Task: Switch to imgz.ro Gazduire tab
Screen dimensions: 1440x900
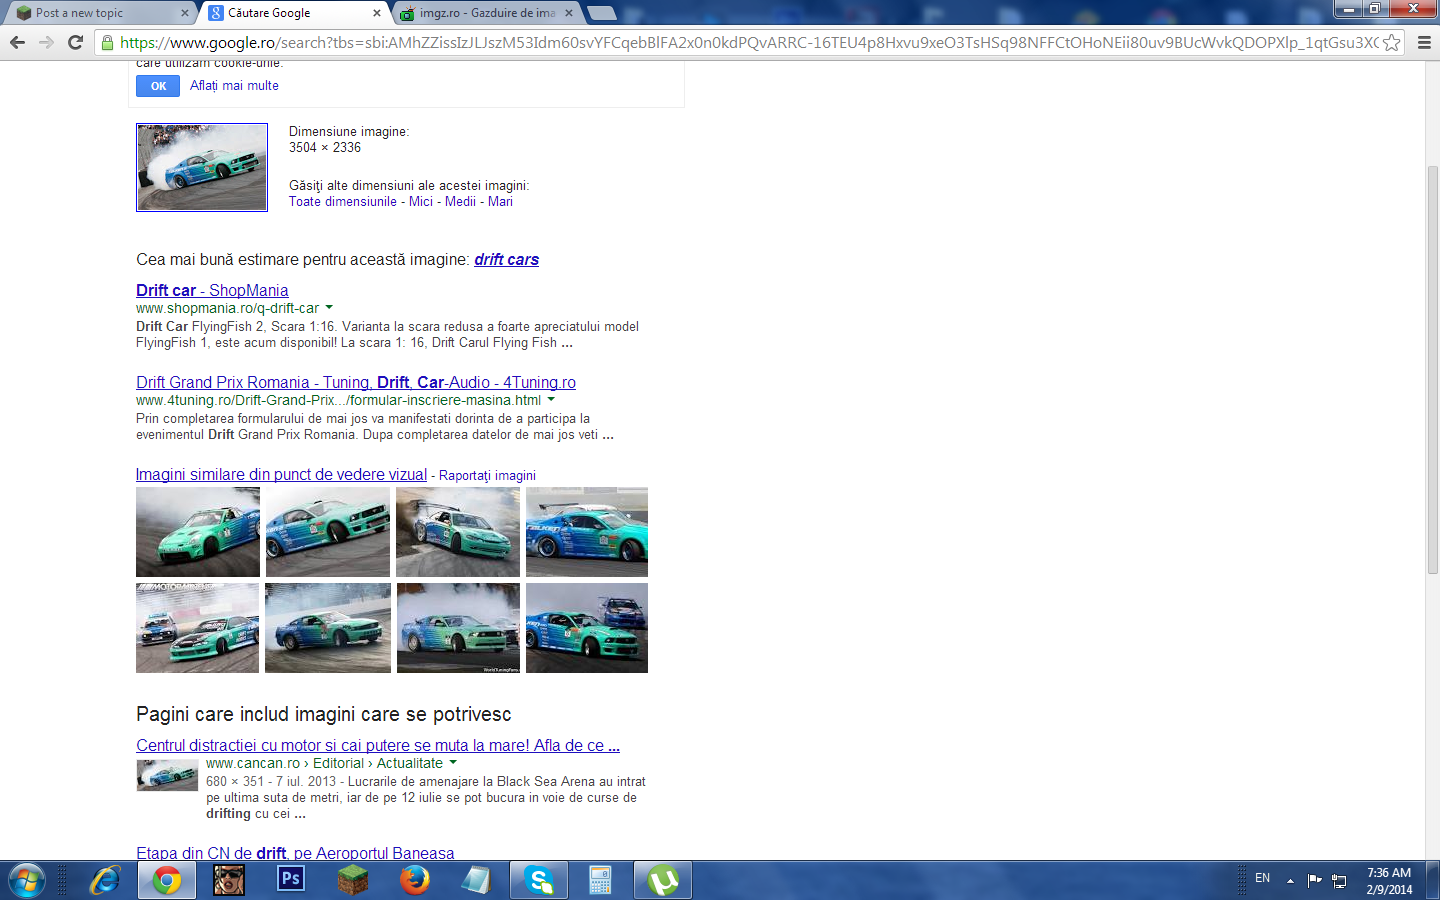Action: point(487,13)
